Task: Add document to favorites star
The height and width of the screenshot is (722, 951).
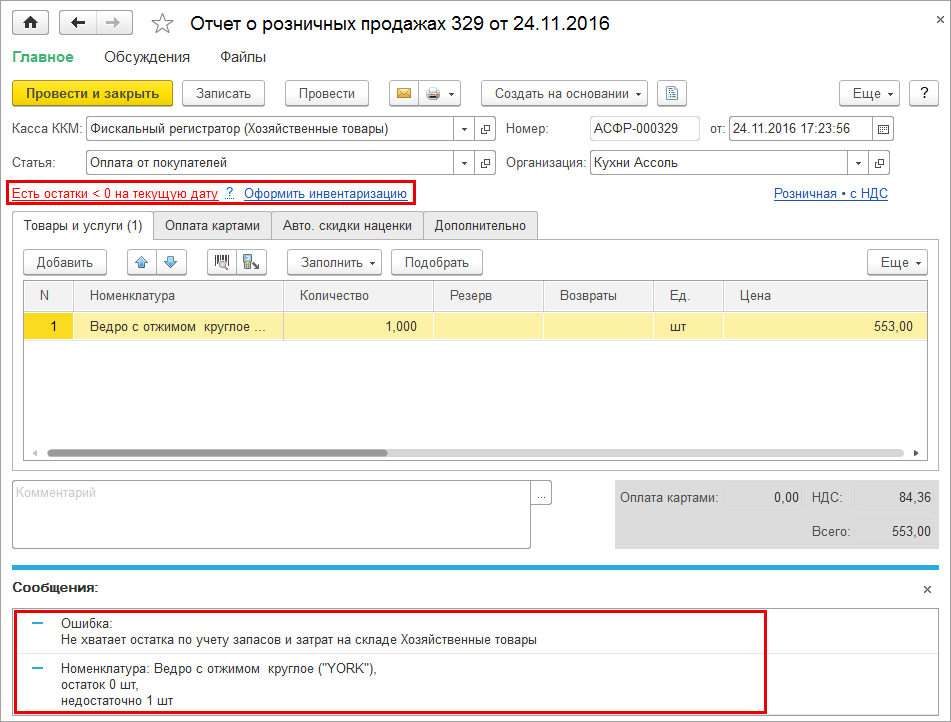Action: (162, 24)
